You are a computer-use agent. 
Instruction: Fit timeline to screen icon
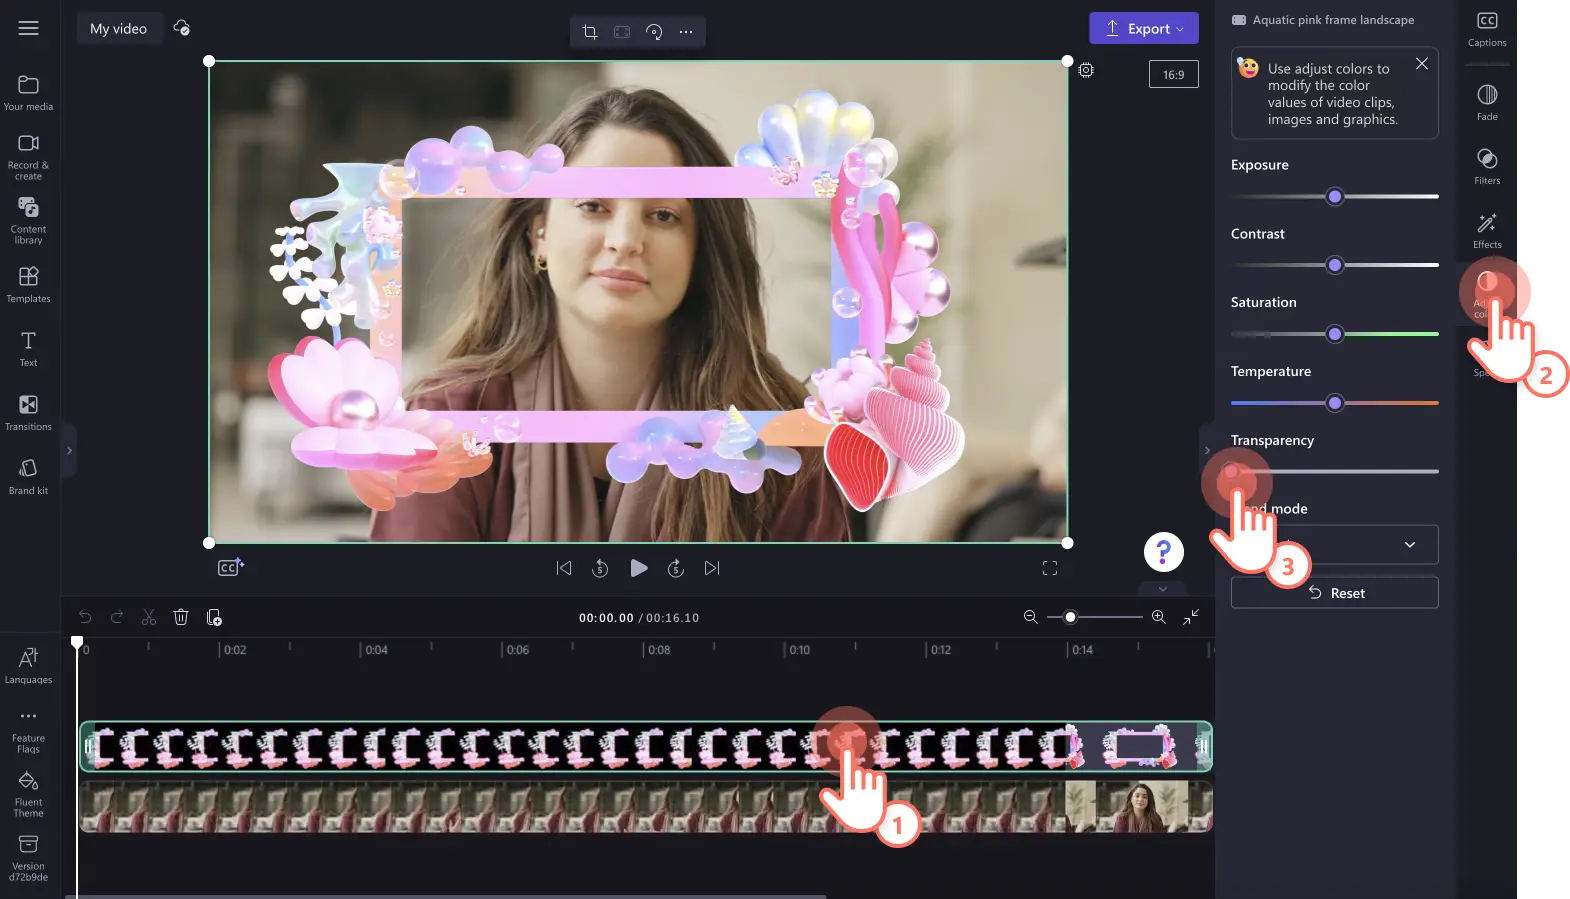coord(1191,617)
